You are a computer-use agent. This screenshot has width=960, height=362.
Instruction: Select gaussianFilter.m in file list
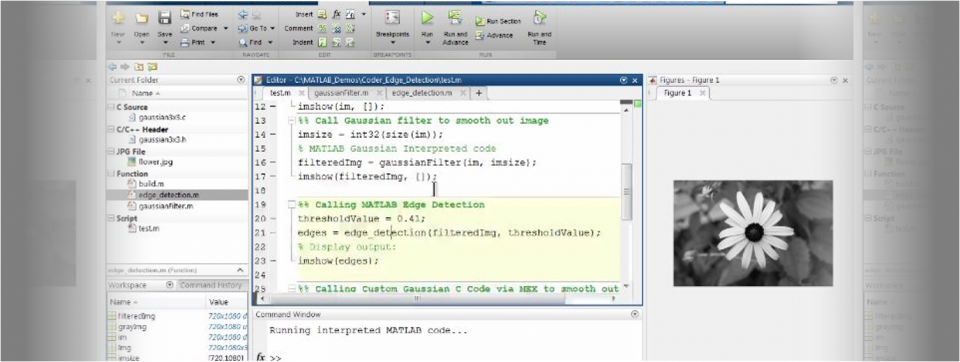coord(160,206)
